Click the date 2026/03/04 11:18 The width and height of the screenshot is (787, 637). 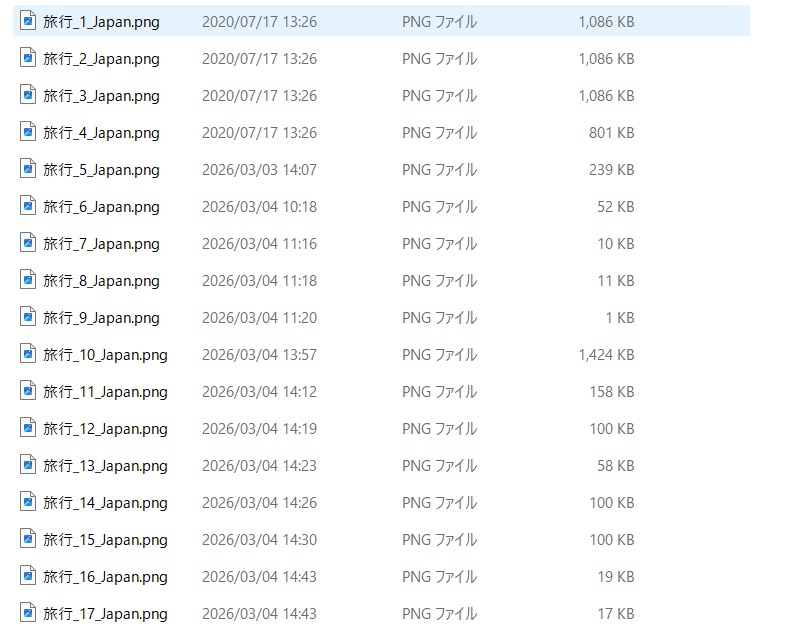pyautogui.click(x=259, y=281)
